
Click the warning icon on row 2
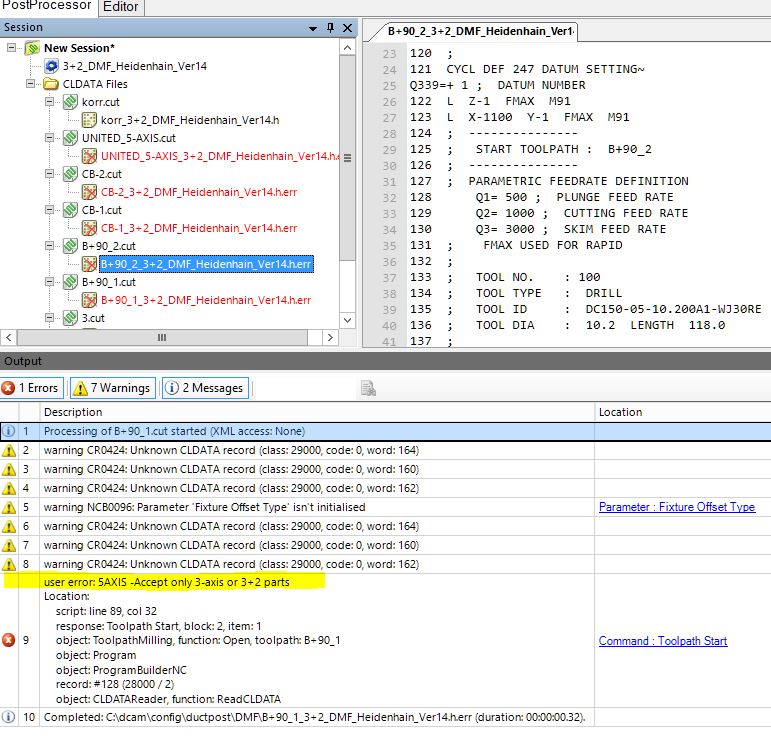9,450
